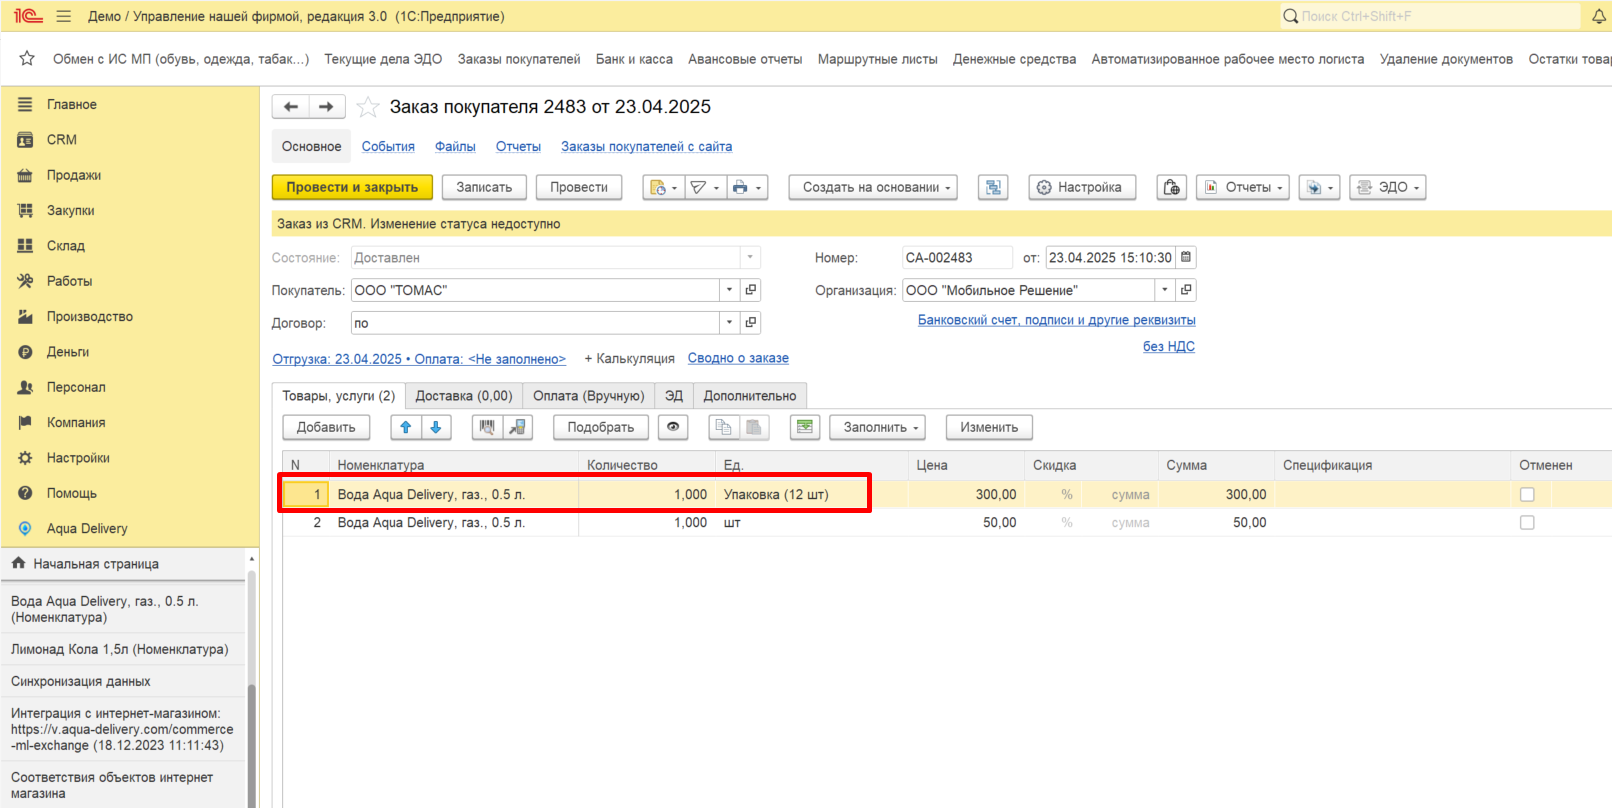The image size is (1612, 808).
Task: Click the Записать button
Action: click(x=484, y=187)
